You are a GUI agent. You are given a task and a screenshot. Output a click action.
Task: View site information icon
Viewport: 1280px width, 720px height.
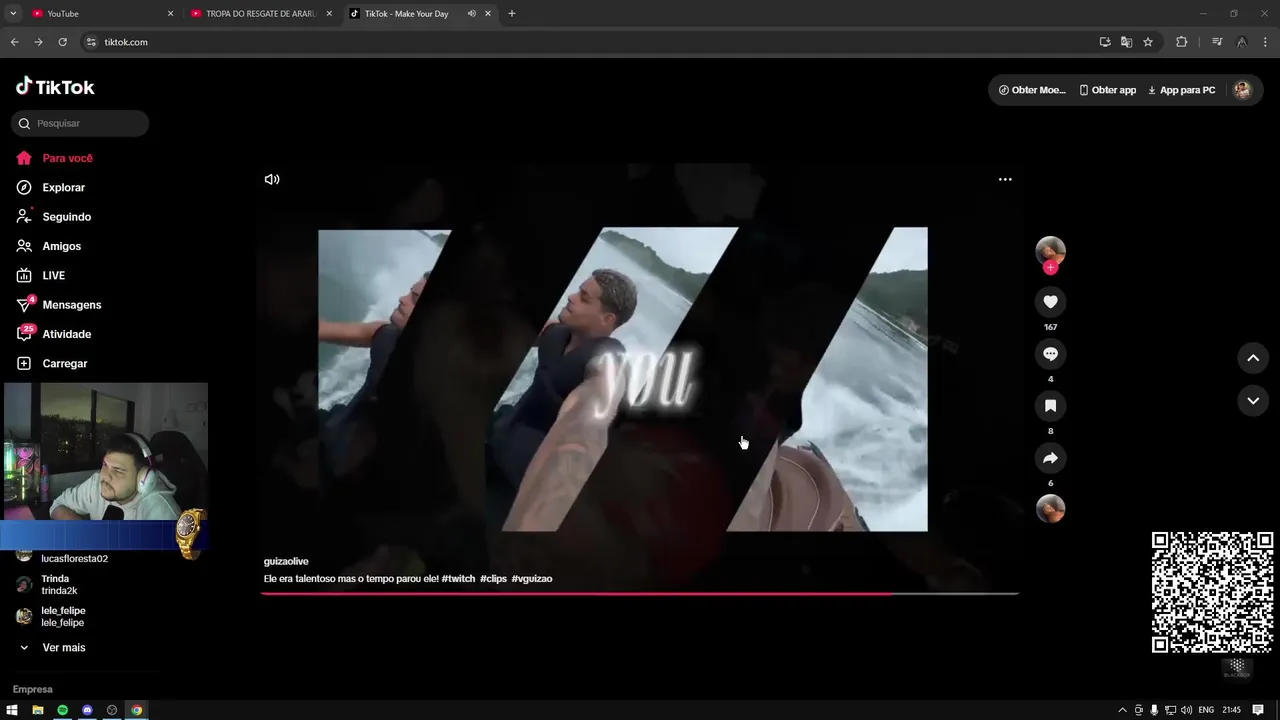click(x=91, y=42)
